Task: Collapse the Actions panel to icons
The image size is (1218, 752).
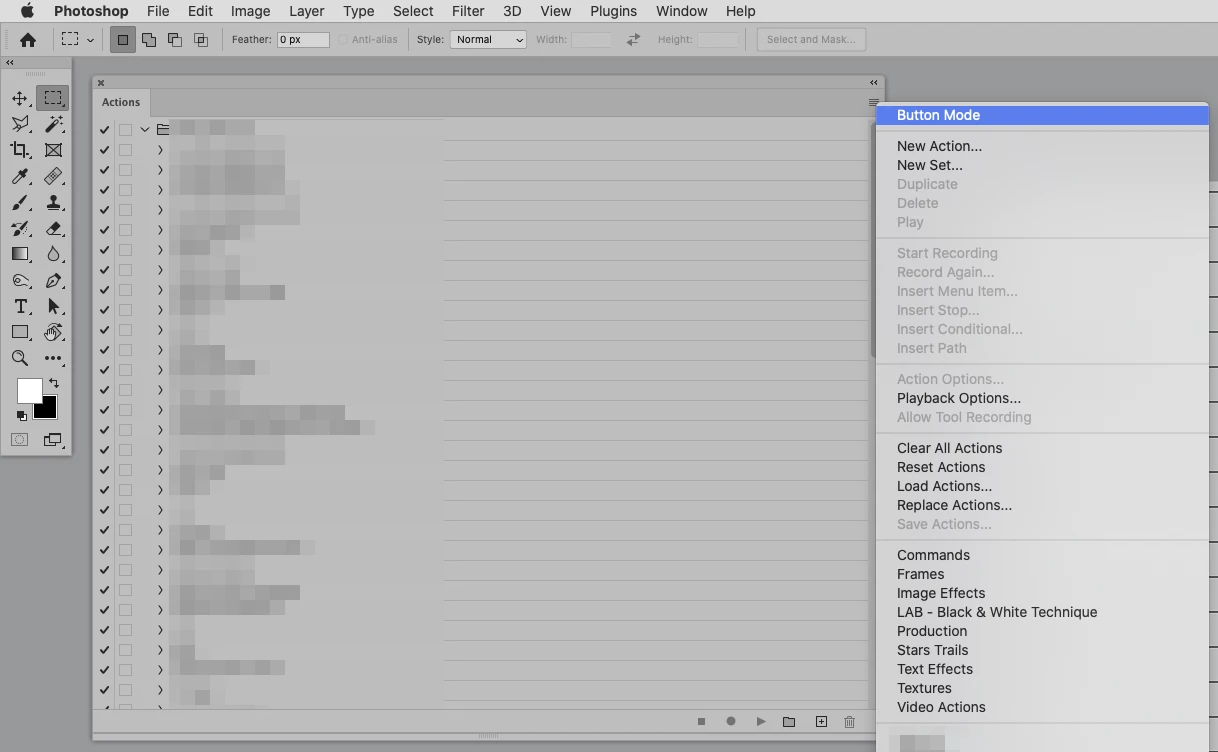Action: tap(874, 83)
